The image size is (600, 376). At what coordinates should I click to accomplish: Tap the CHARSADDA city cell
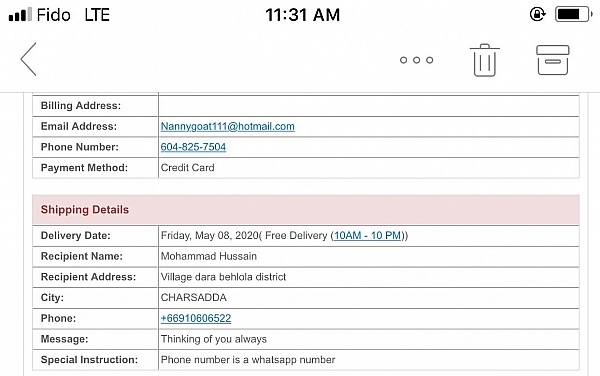[x=368, y=298]
